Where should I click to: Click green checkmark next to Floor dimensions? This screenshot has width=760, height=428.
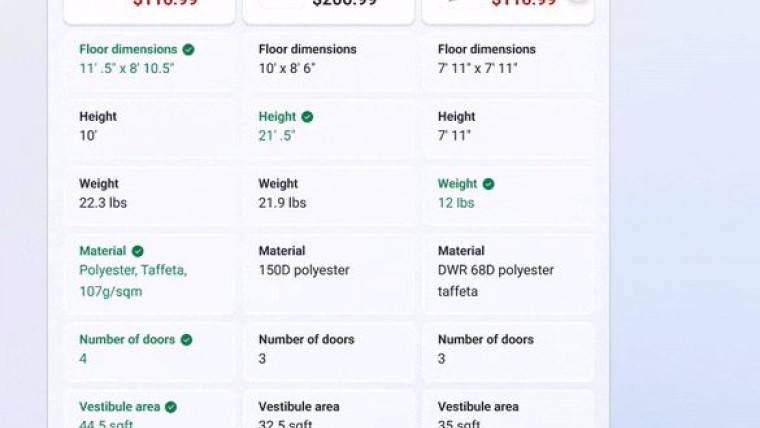tap(189, 49)
